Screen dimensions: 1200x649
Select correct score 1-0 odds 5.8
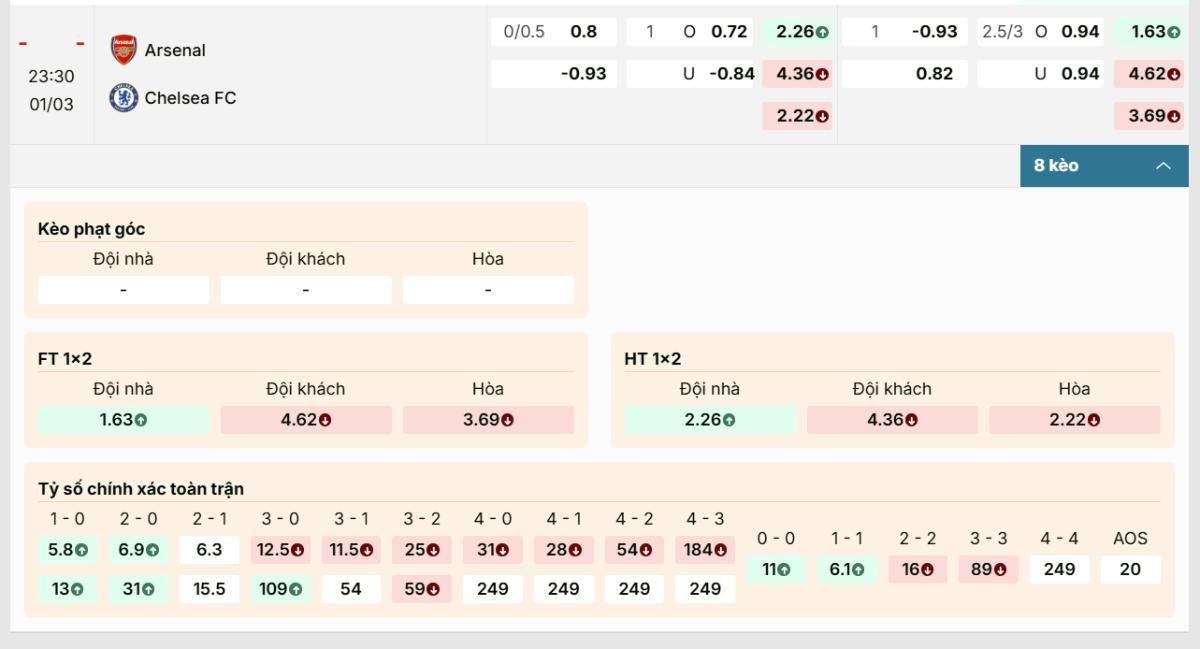click(68, 550)
